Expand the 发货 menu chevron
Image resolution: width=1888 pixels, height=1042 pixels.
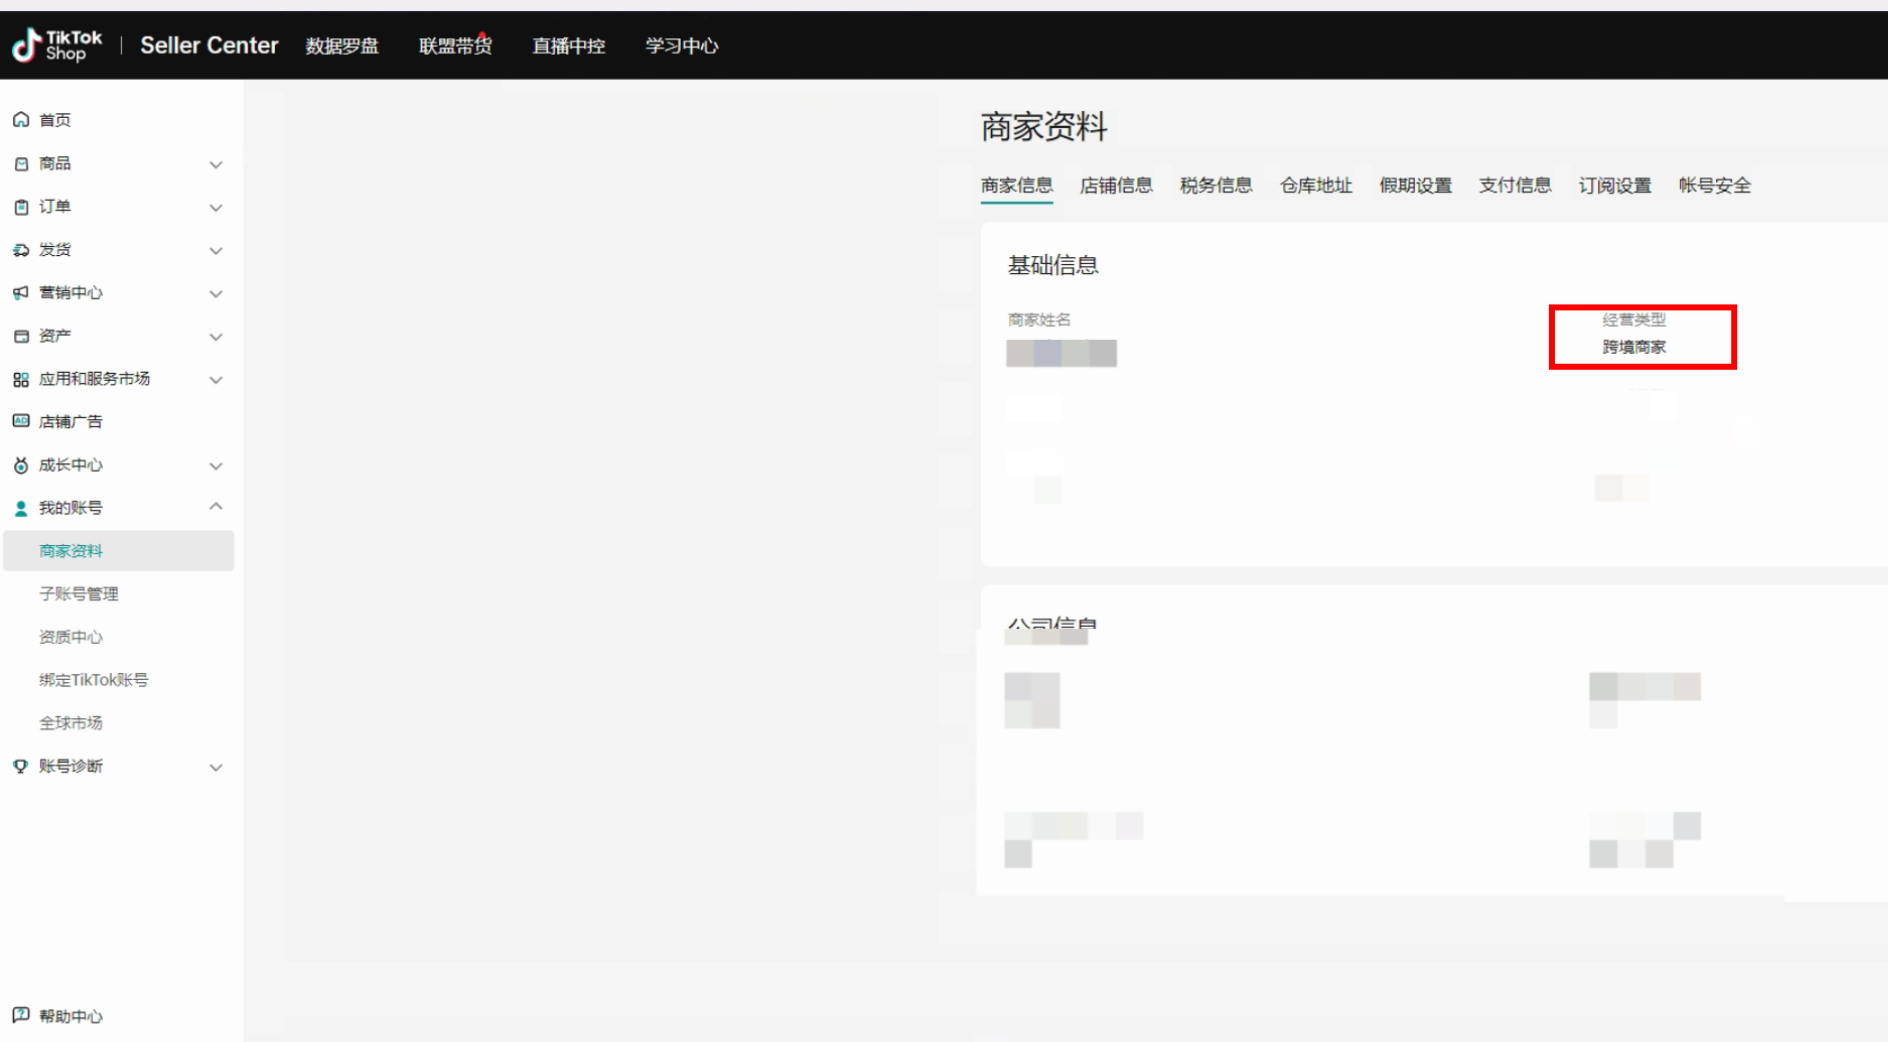tap(216, 250)
